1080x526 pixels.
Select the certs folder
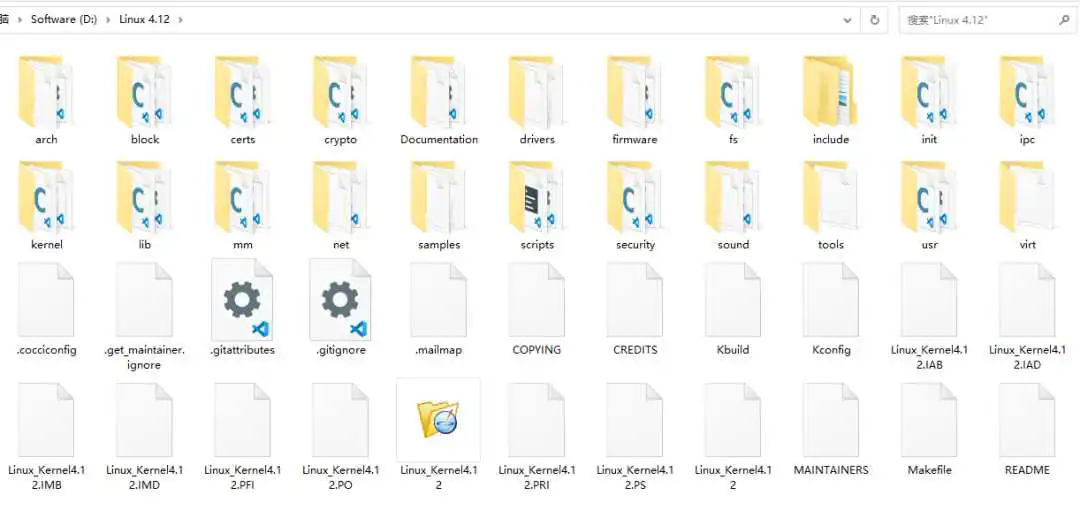point(242,100)
